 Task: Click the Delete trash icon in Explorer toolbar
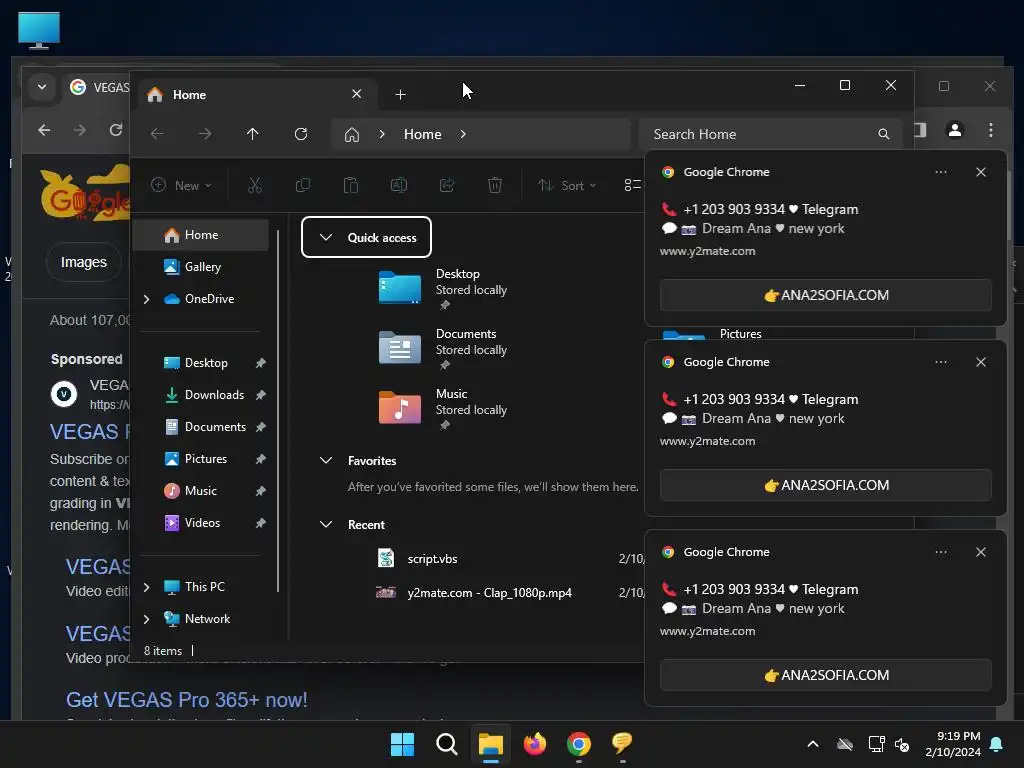495,185
